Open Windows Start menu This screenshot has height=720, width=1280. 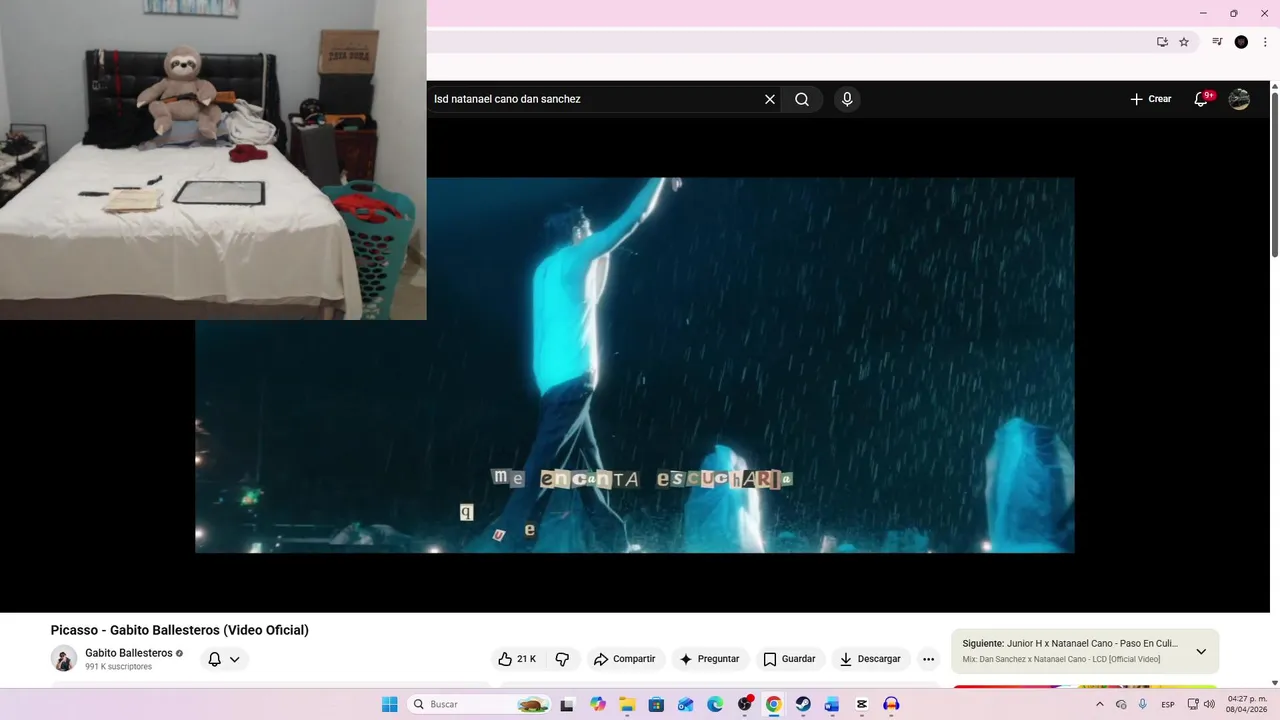tap(390, 704)
